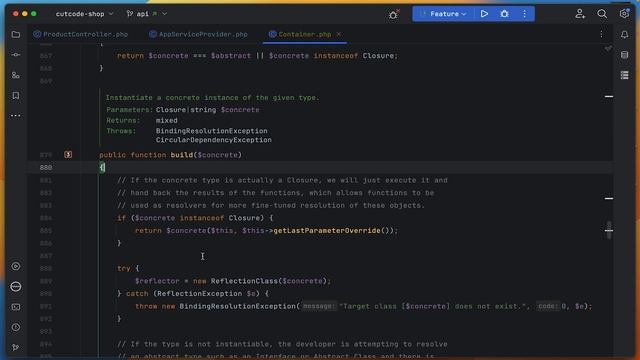Image resolution: width=640 pixels, height=360 pixels.
Task: Click the editor vertical scrollbar thumb
Action: pyautogui.click(x=609, y=230)
